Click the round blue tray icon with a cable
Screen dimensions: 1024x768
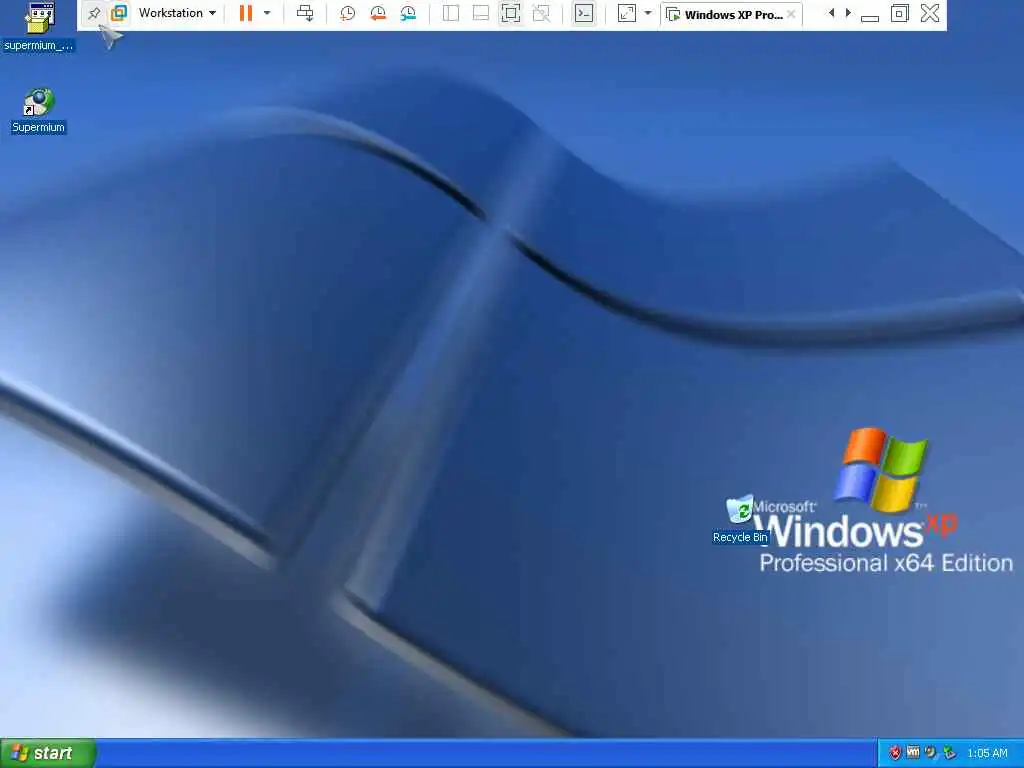click(931, 753)
